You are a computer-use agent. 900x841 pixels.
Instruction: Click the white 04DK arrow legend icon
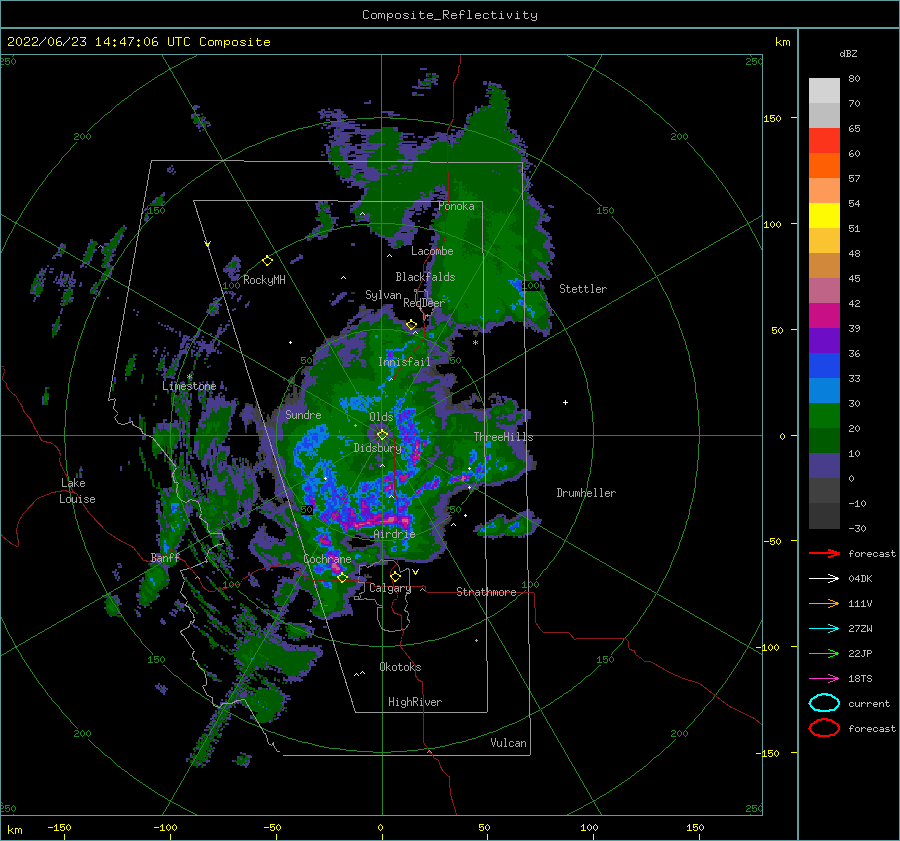tap(824, 579)
